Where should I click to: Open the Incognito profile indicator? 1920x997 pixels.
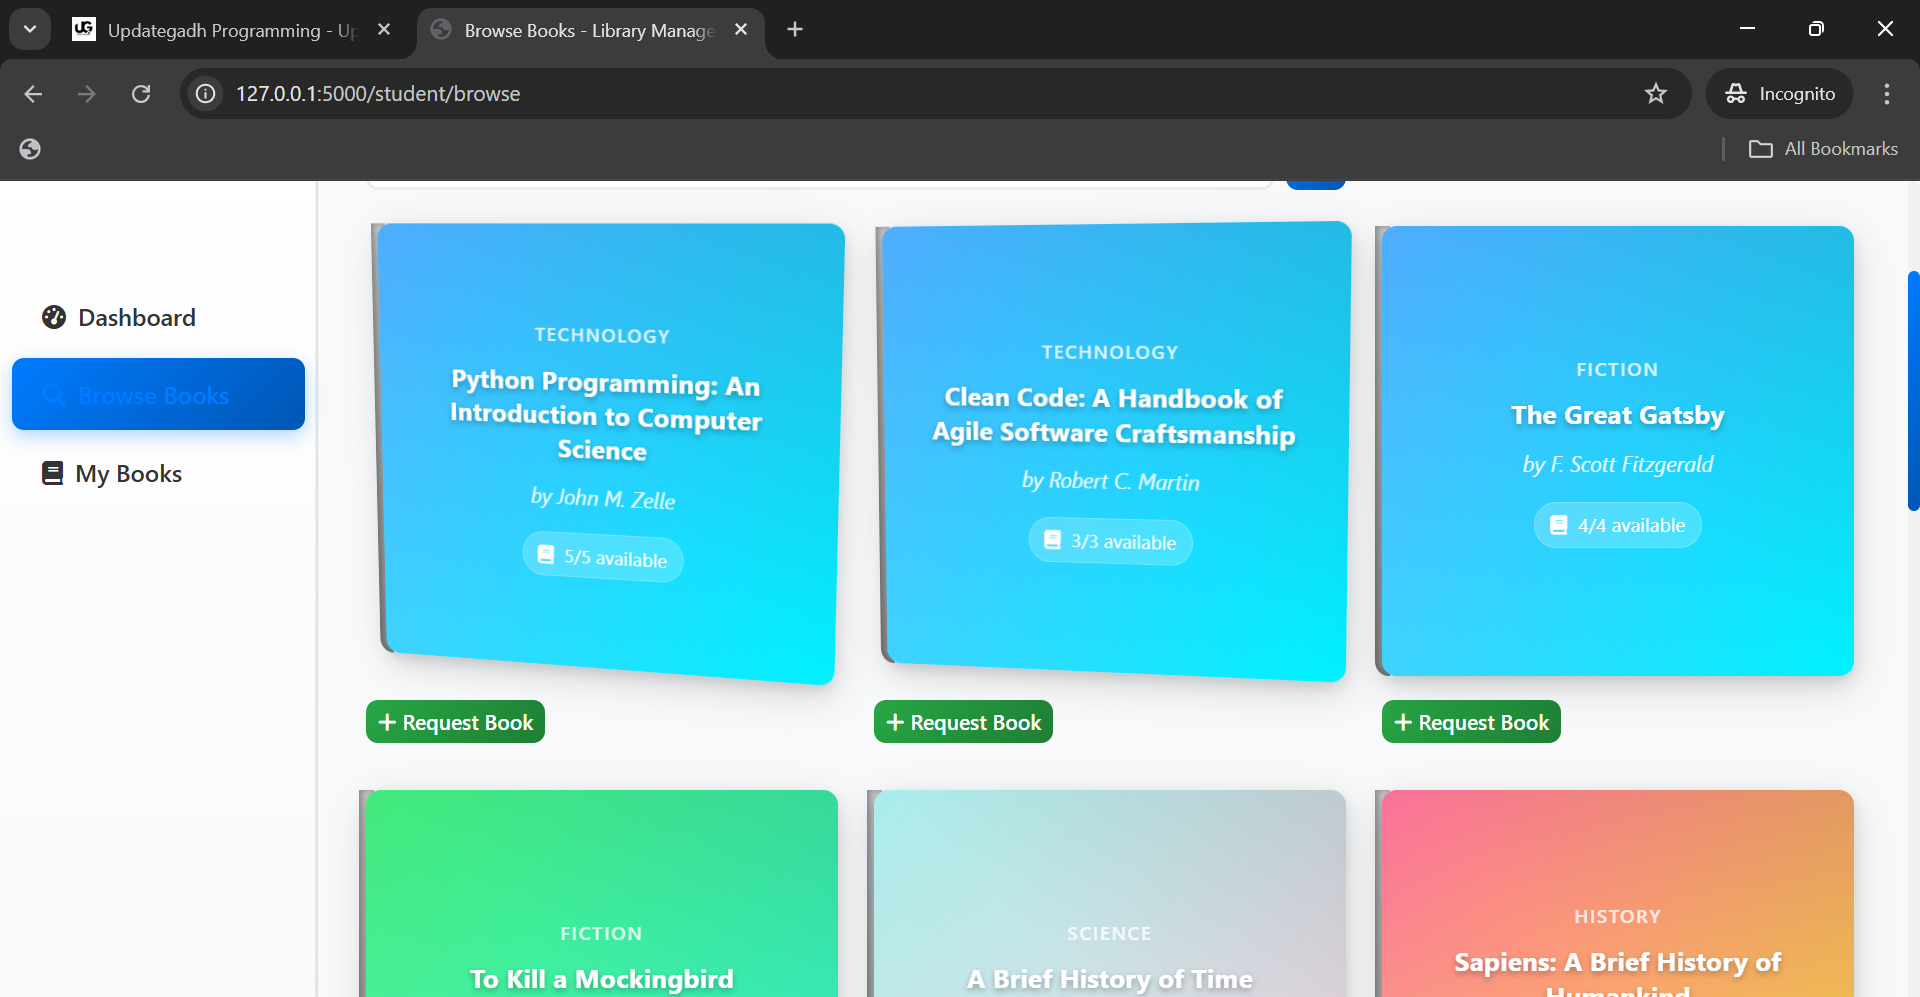coord(1780,94)
